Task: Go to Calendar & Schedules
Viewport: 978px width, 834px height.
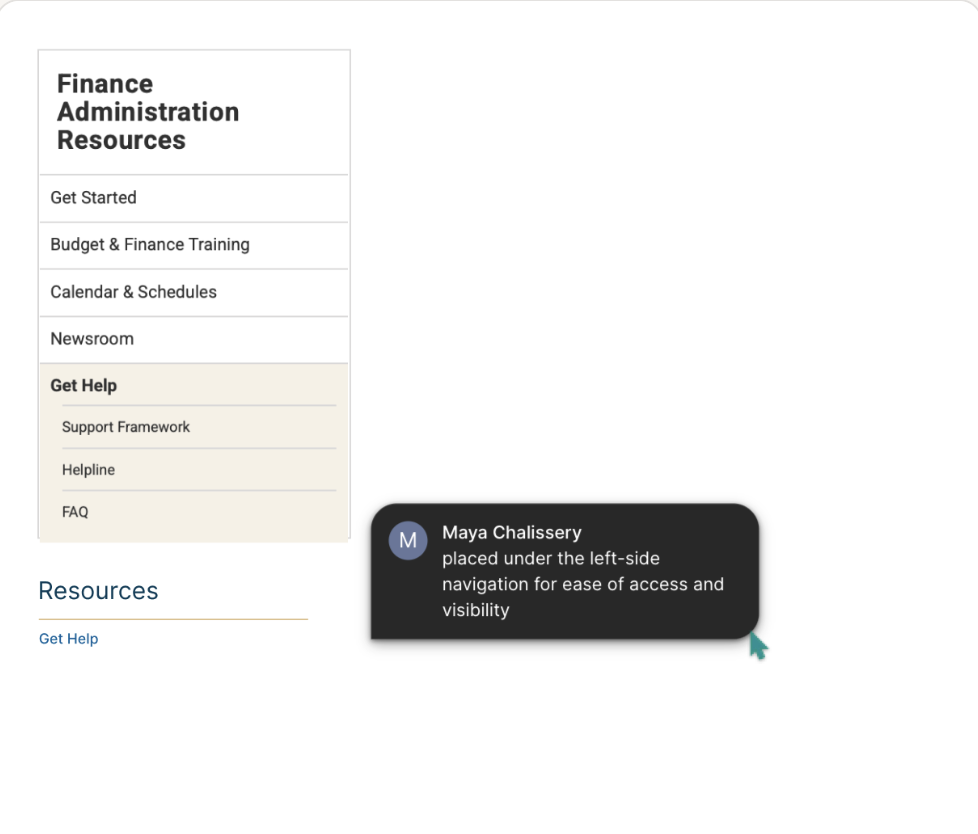Action: 193,293
